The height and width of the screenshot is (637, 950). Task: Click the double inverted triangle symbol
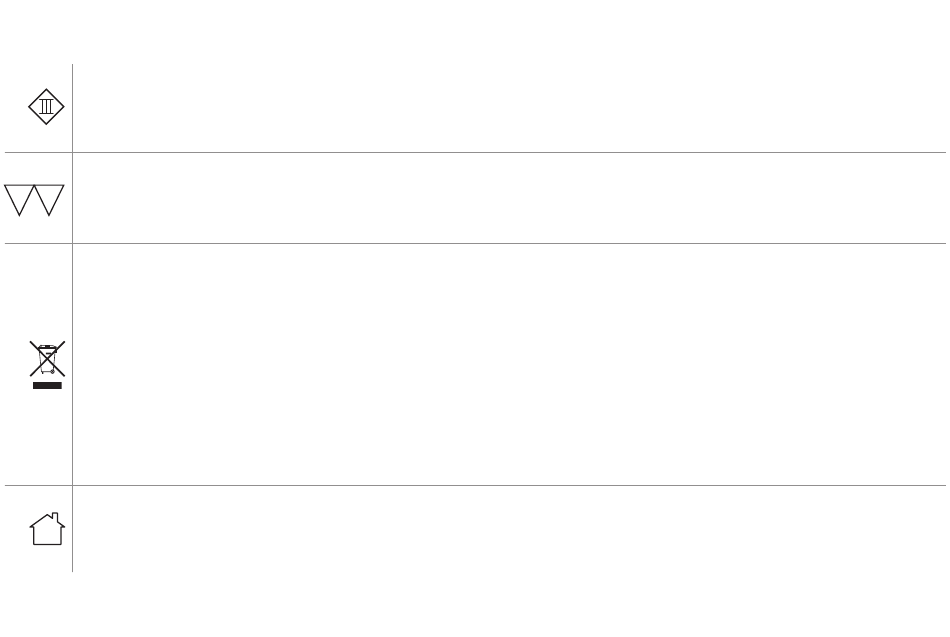[x=34, y=200]
